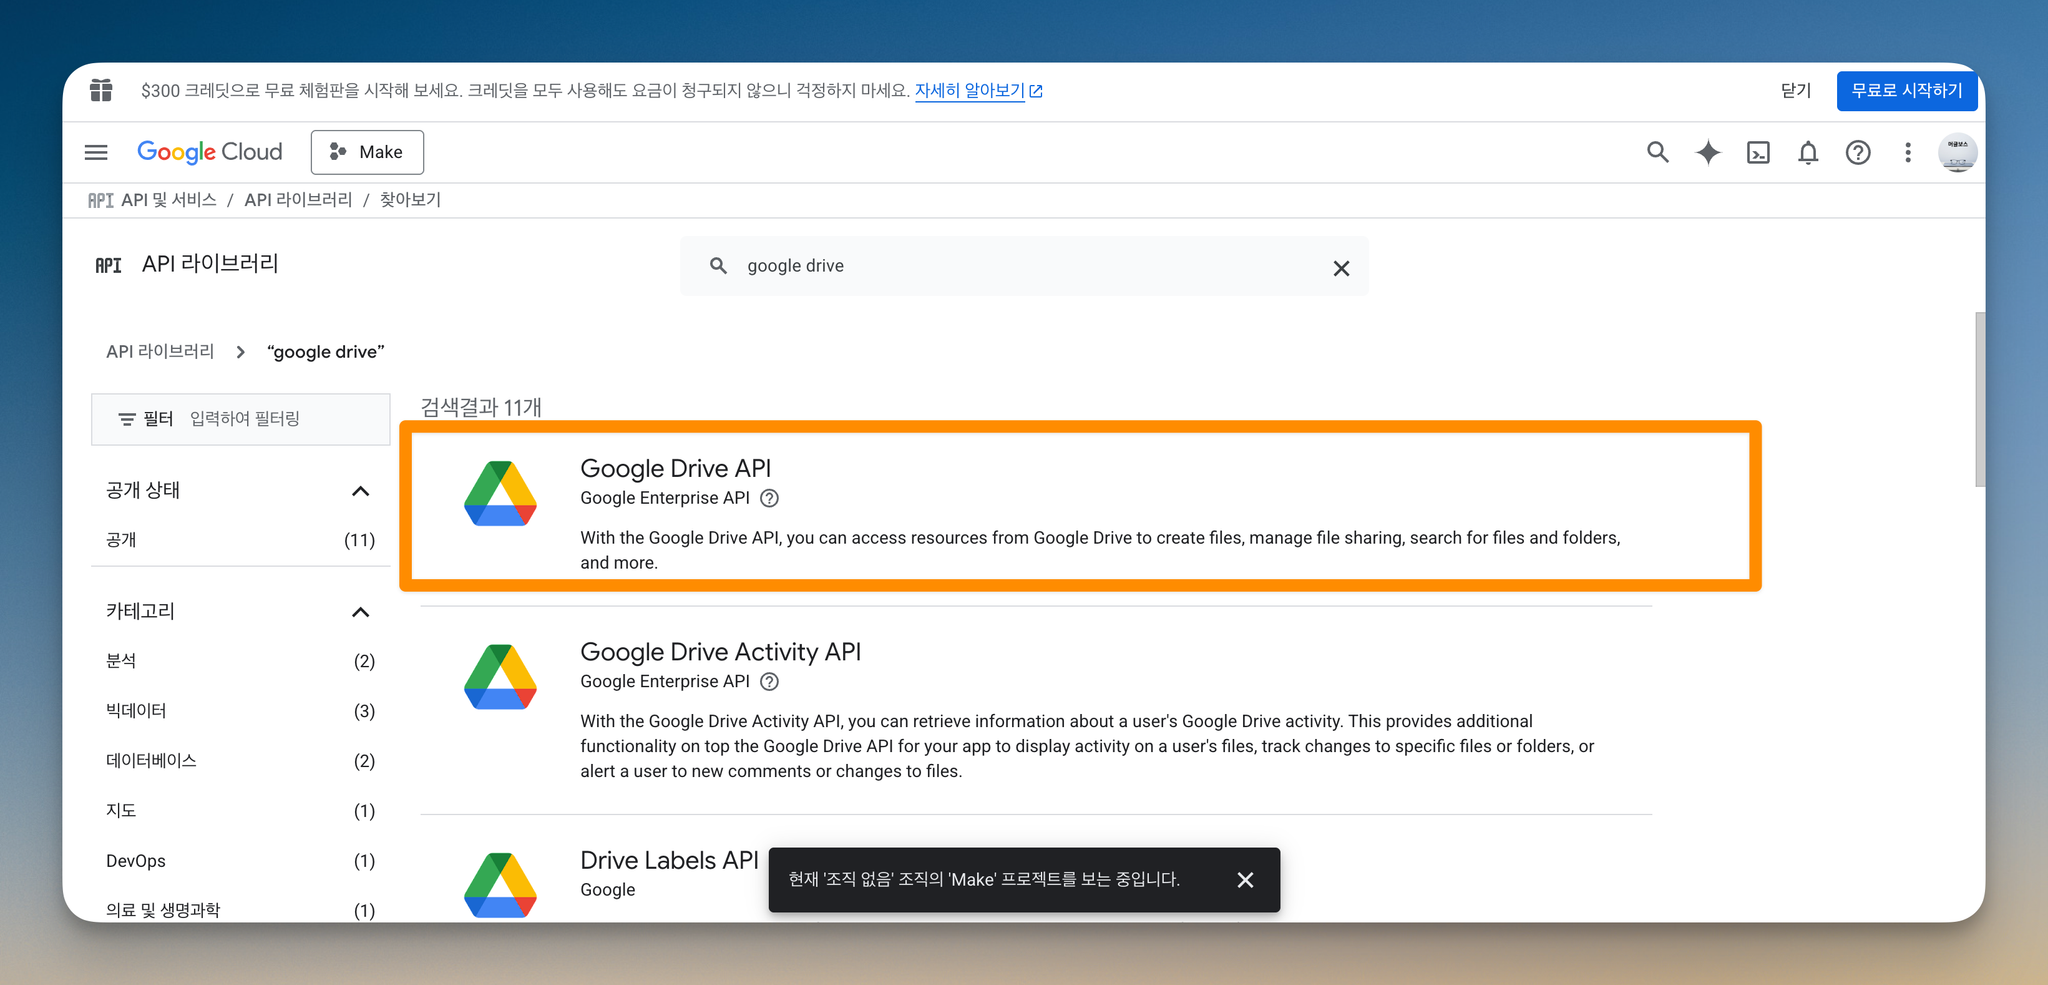Open 자세히 알아보기 link
The height and width of the screenshot is (985, 2048).
coord(978,91)
